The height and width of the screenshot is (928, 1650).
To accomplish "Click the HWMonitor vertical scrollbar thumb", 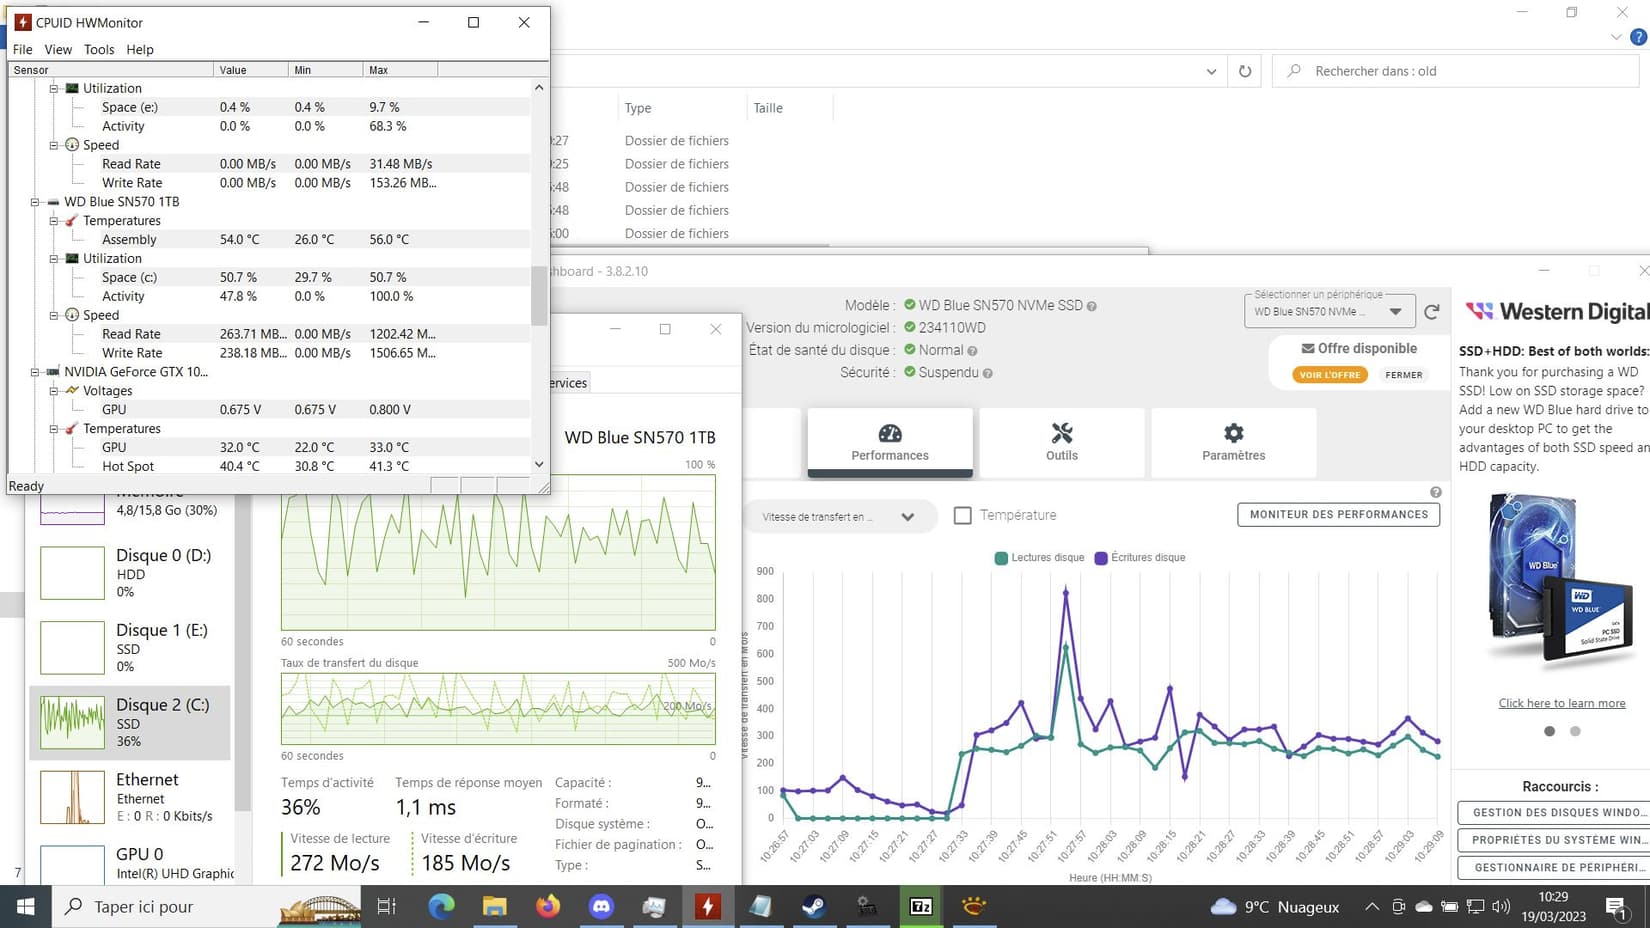I will click(539, 295).
